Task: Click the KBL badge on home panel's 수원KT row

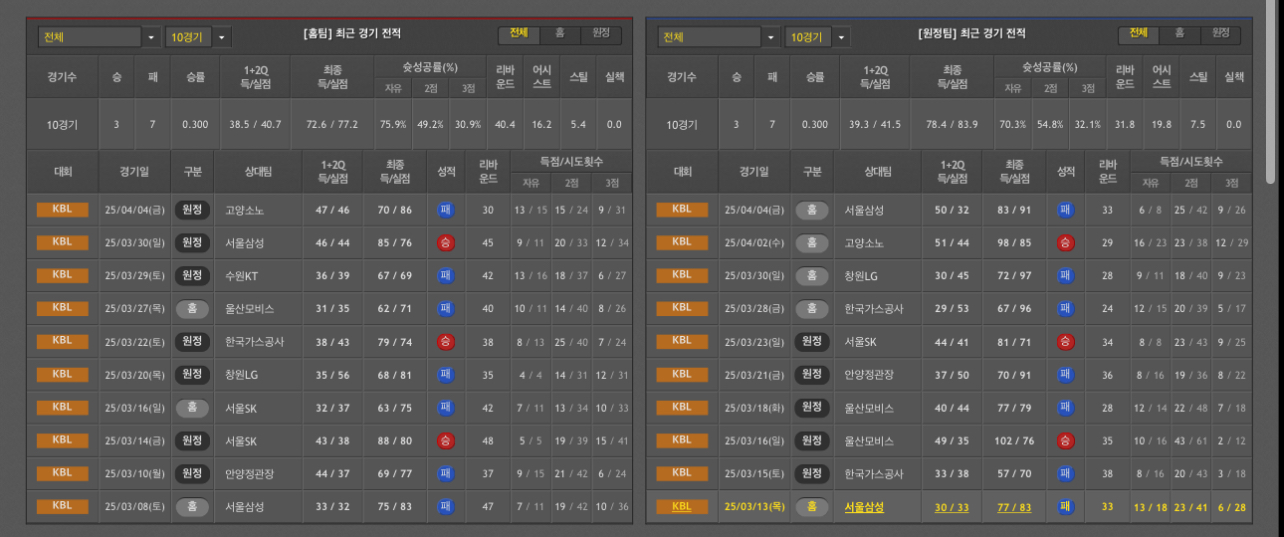Action: click(62, 275)
